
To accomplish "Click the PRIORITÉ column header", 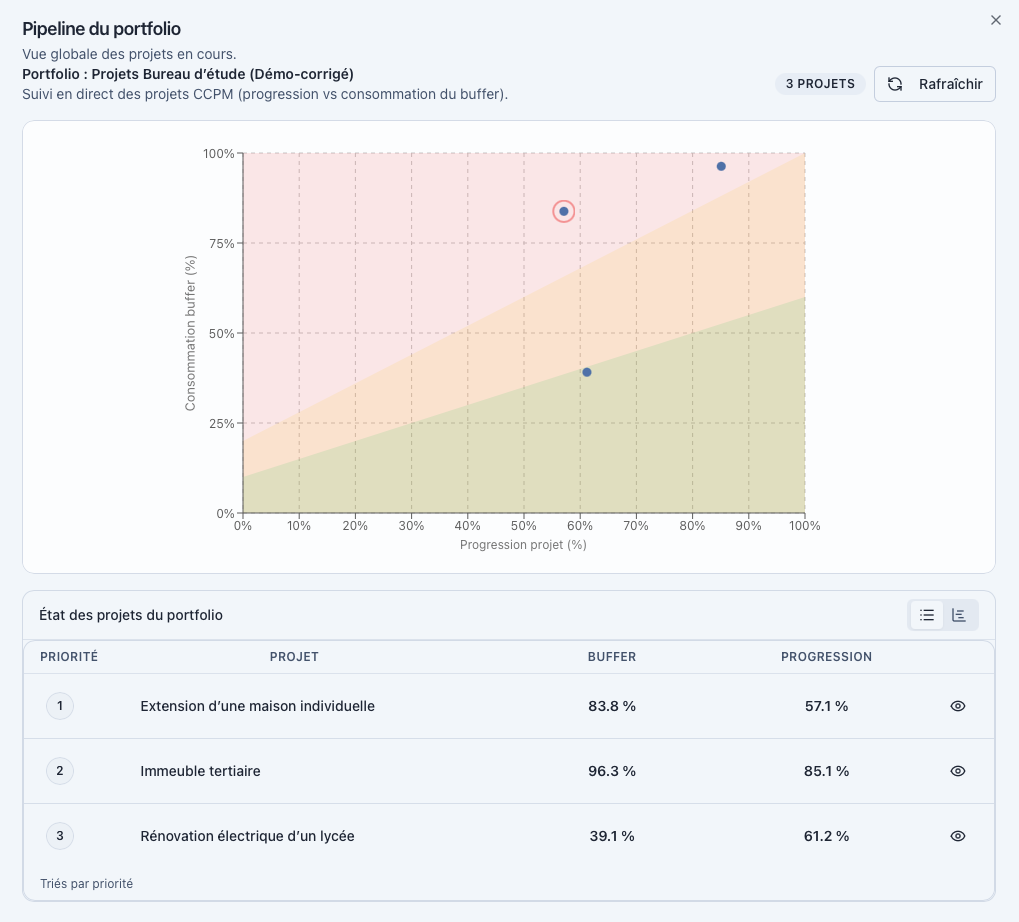I will click(69, 657).
